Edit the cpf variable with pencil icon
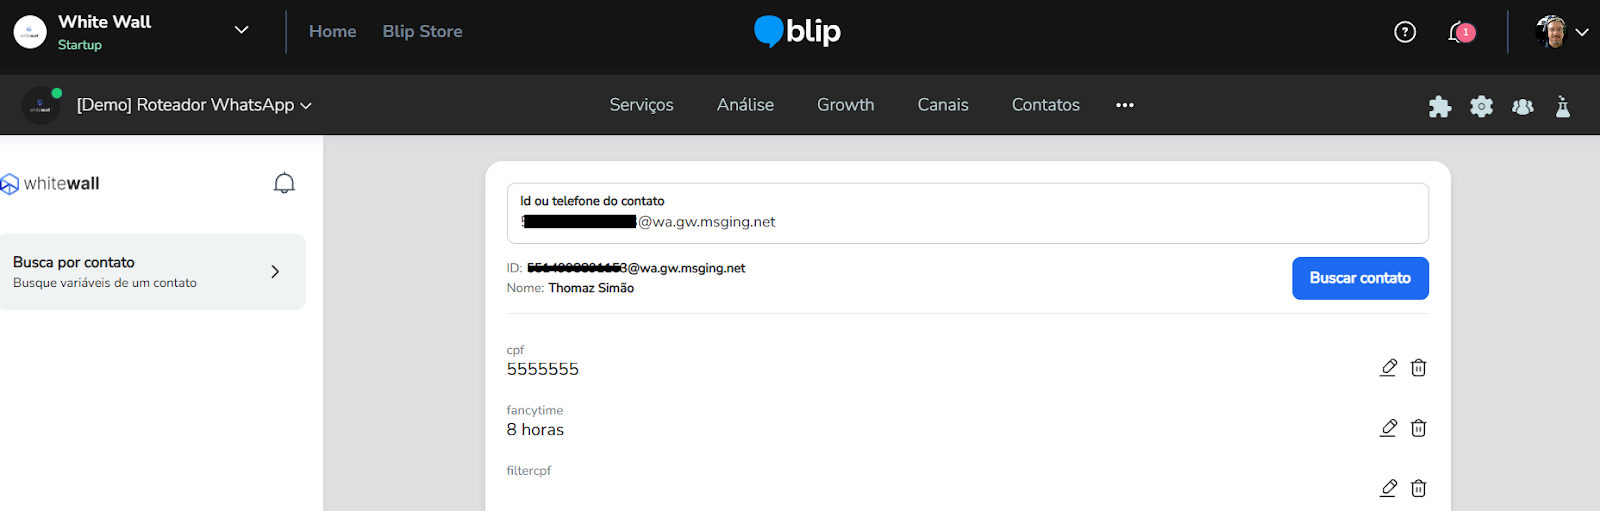 [1388, 368]
